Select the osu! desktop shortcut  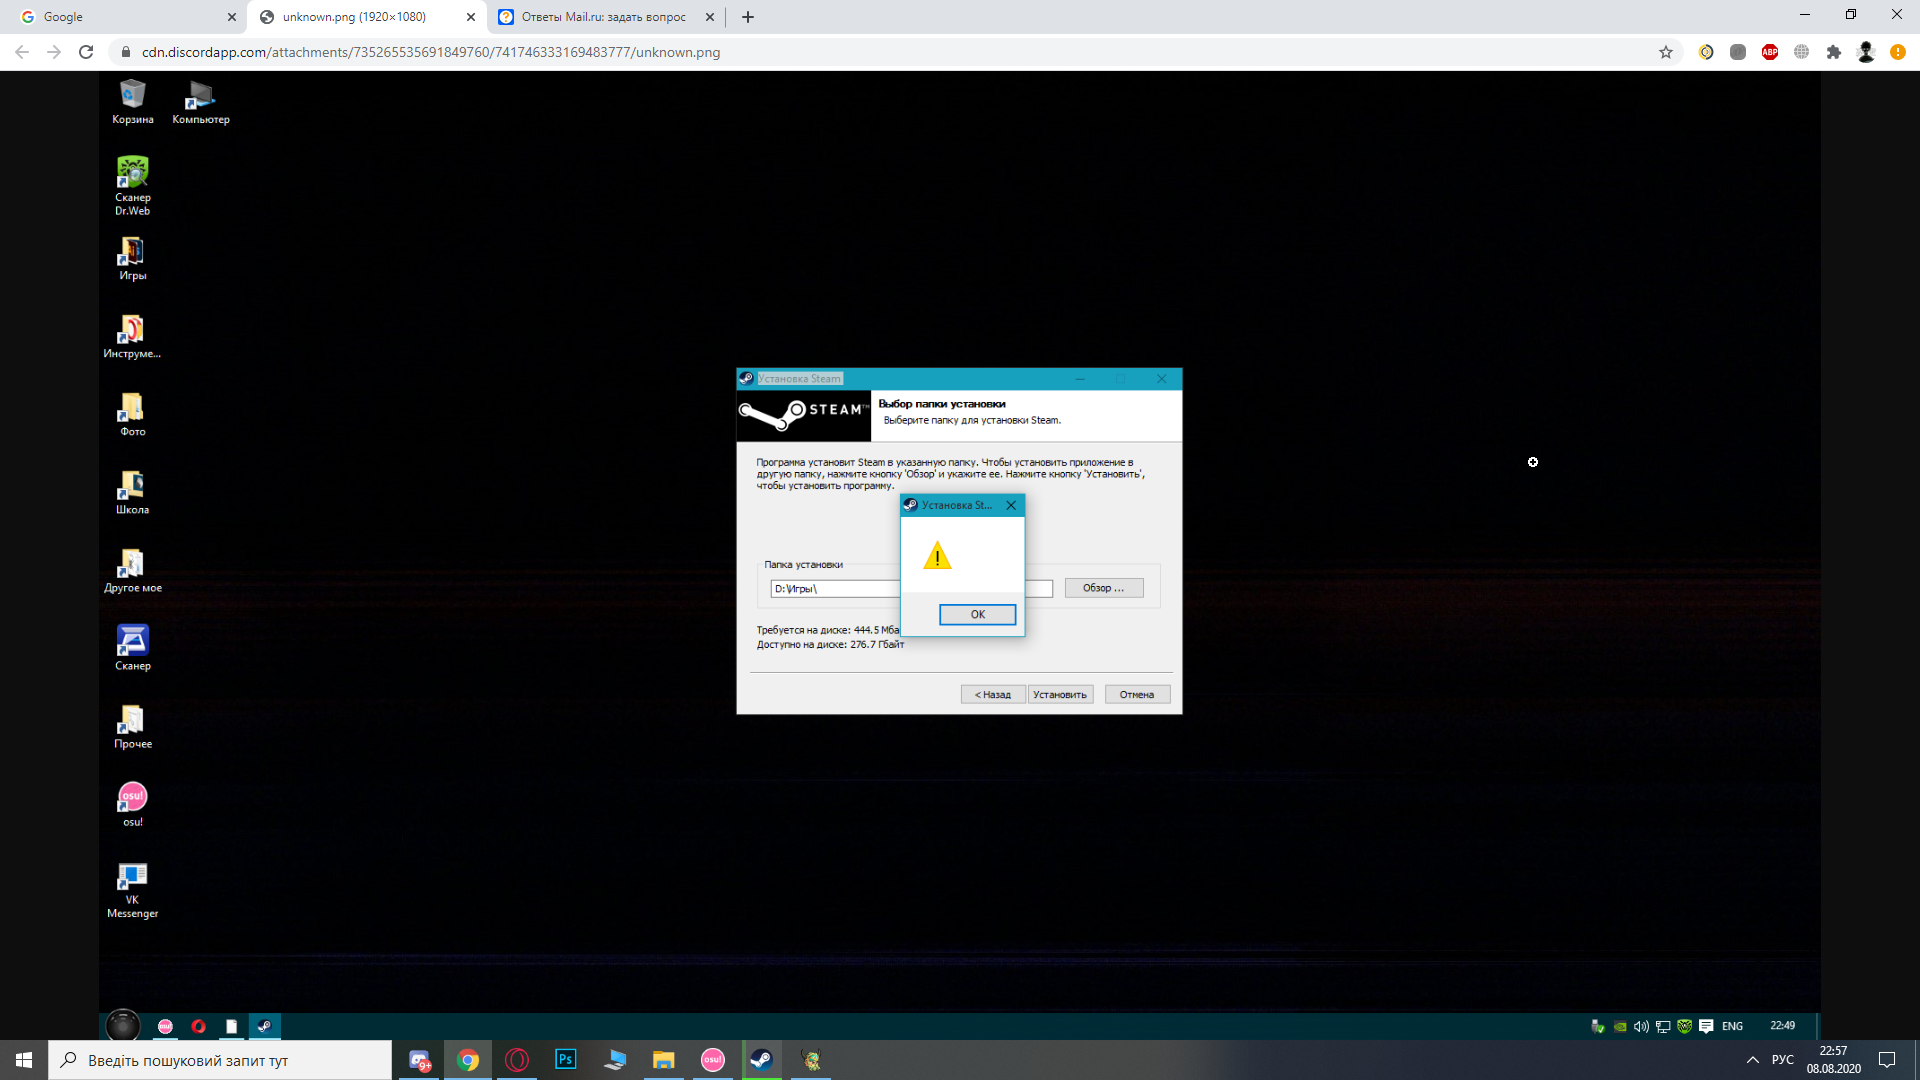click(133, 805)
